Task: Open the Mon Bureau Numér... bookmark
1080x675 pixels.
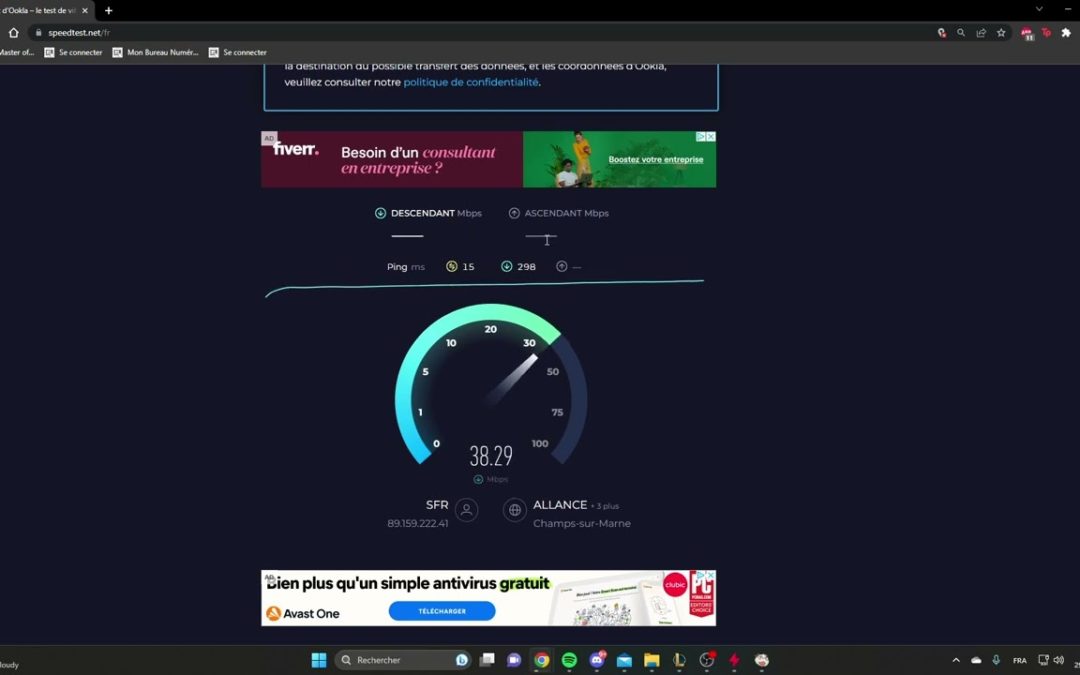Action: (x=156, y=52)
